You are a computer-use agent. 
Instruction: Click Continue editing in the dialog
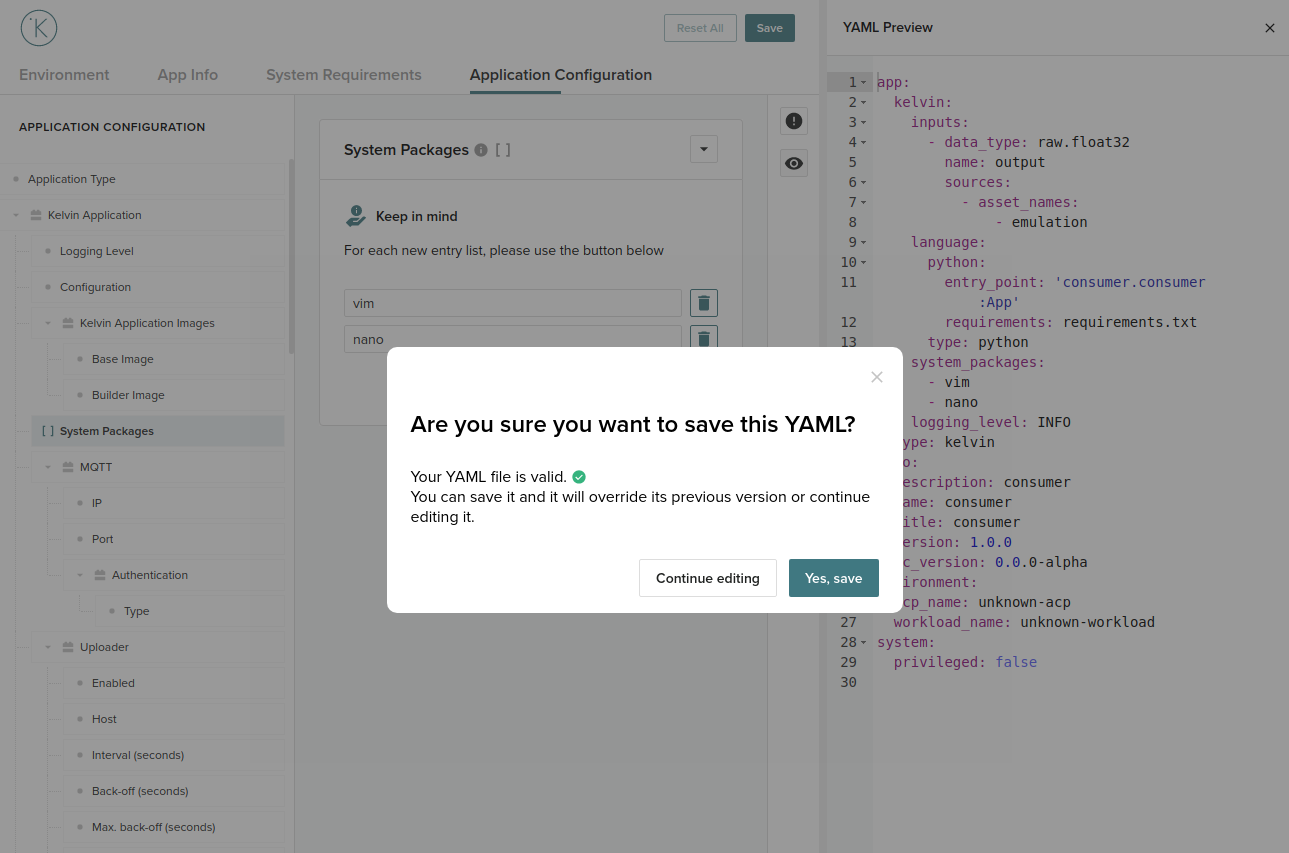(708, 578)
